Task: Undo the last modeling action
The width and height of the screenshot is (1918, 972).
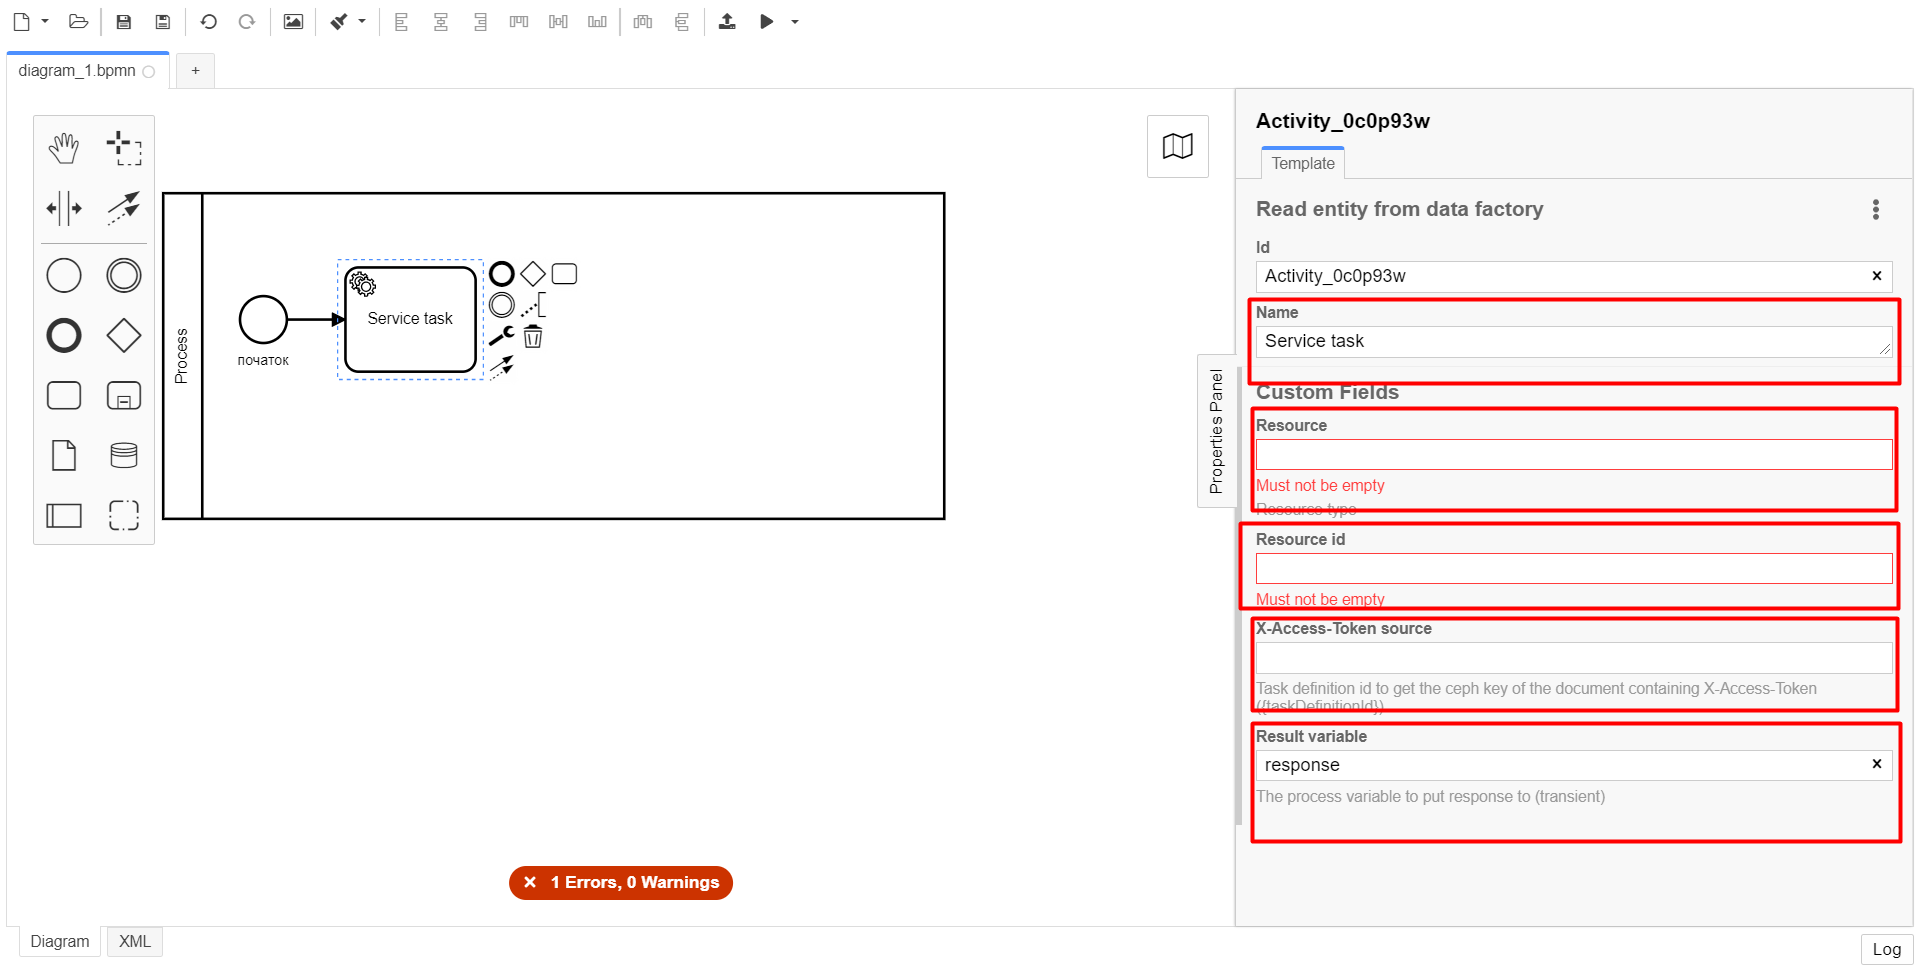Action: pyautogui.click(x=208, y=21)
